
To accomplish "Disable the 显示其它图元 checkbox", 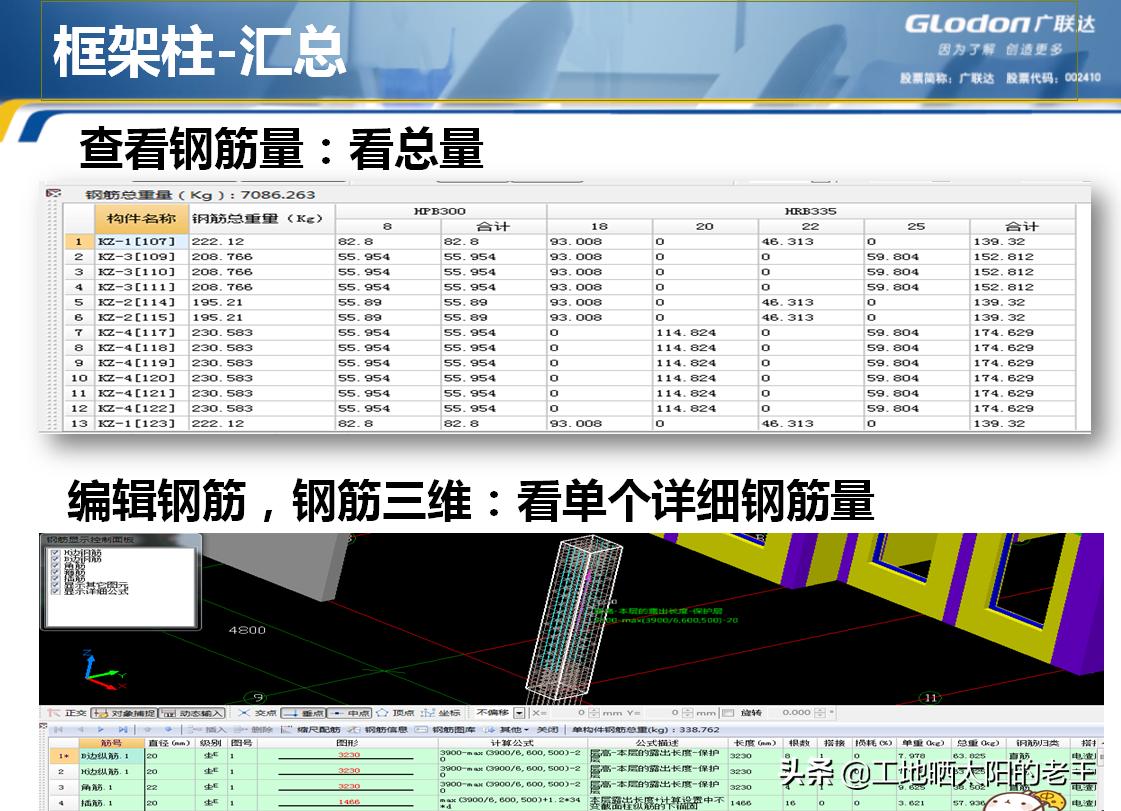I will point(55,585).
